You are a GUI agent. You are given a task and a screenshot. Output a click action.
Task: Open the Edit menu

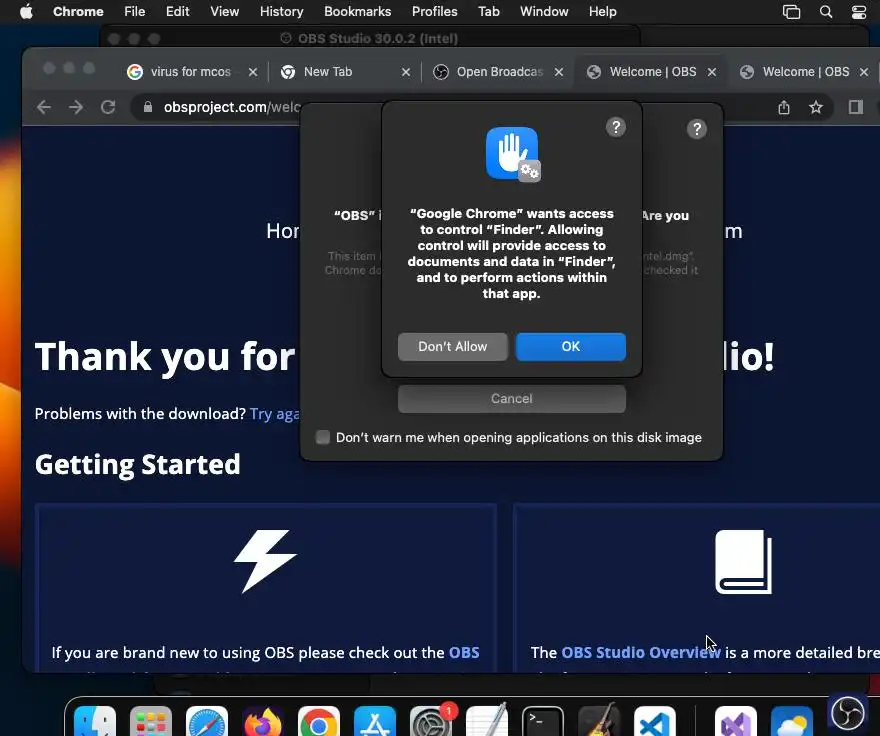coord(177,11)
